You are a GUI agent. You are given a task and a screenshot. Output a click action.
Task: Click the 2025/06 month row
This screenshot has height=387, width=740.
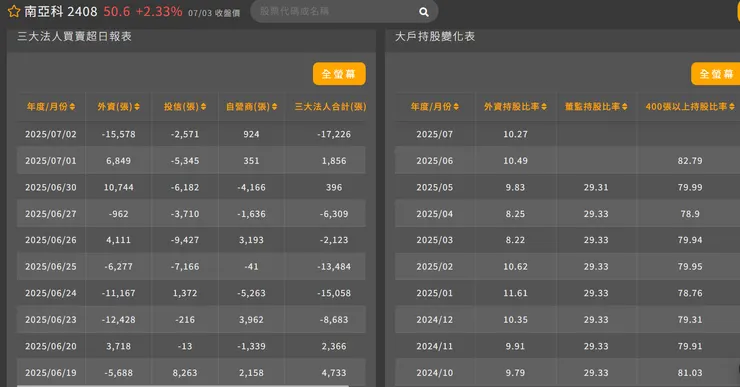coord(567,160)
